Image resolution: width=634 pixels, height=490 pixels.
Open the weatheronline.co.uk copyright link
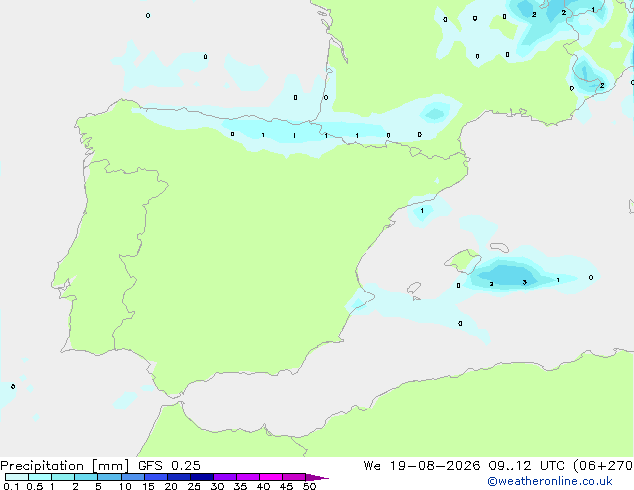coord(550,481)
